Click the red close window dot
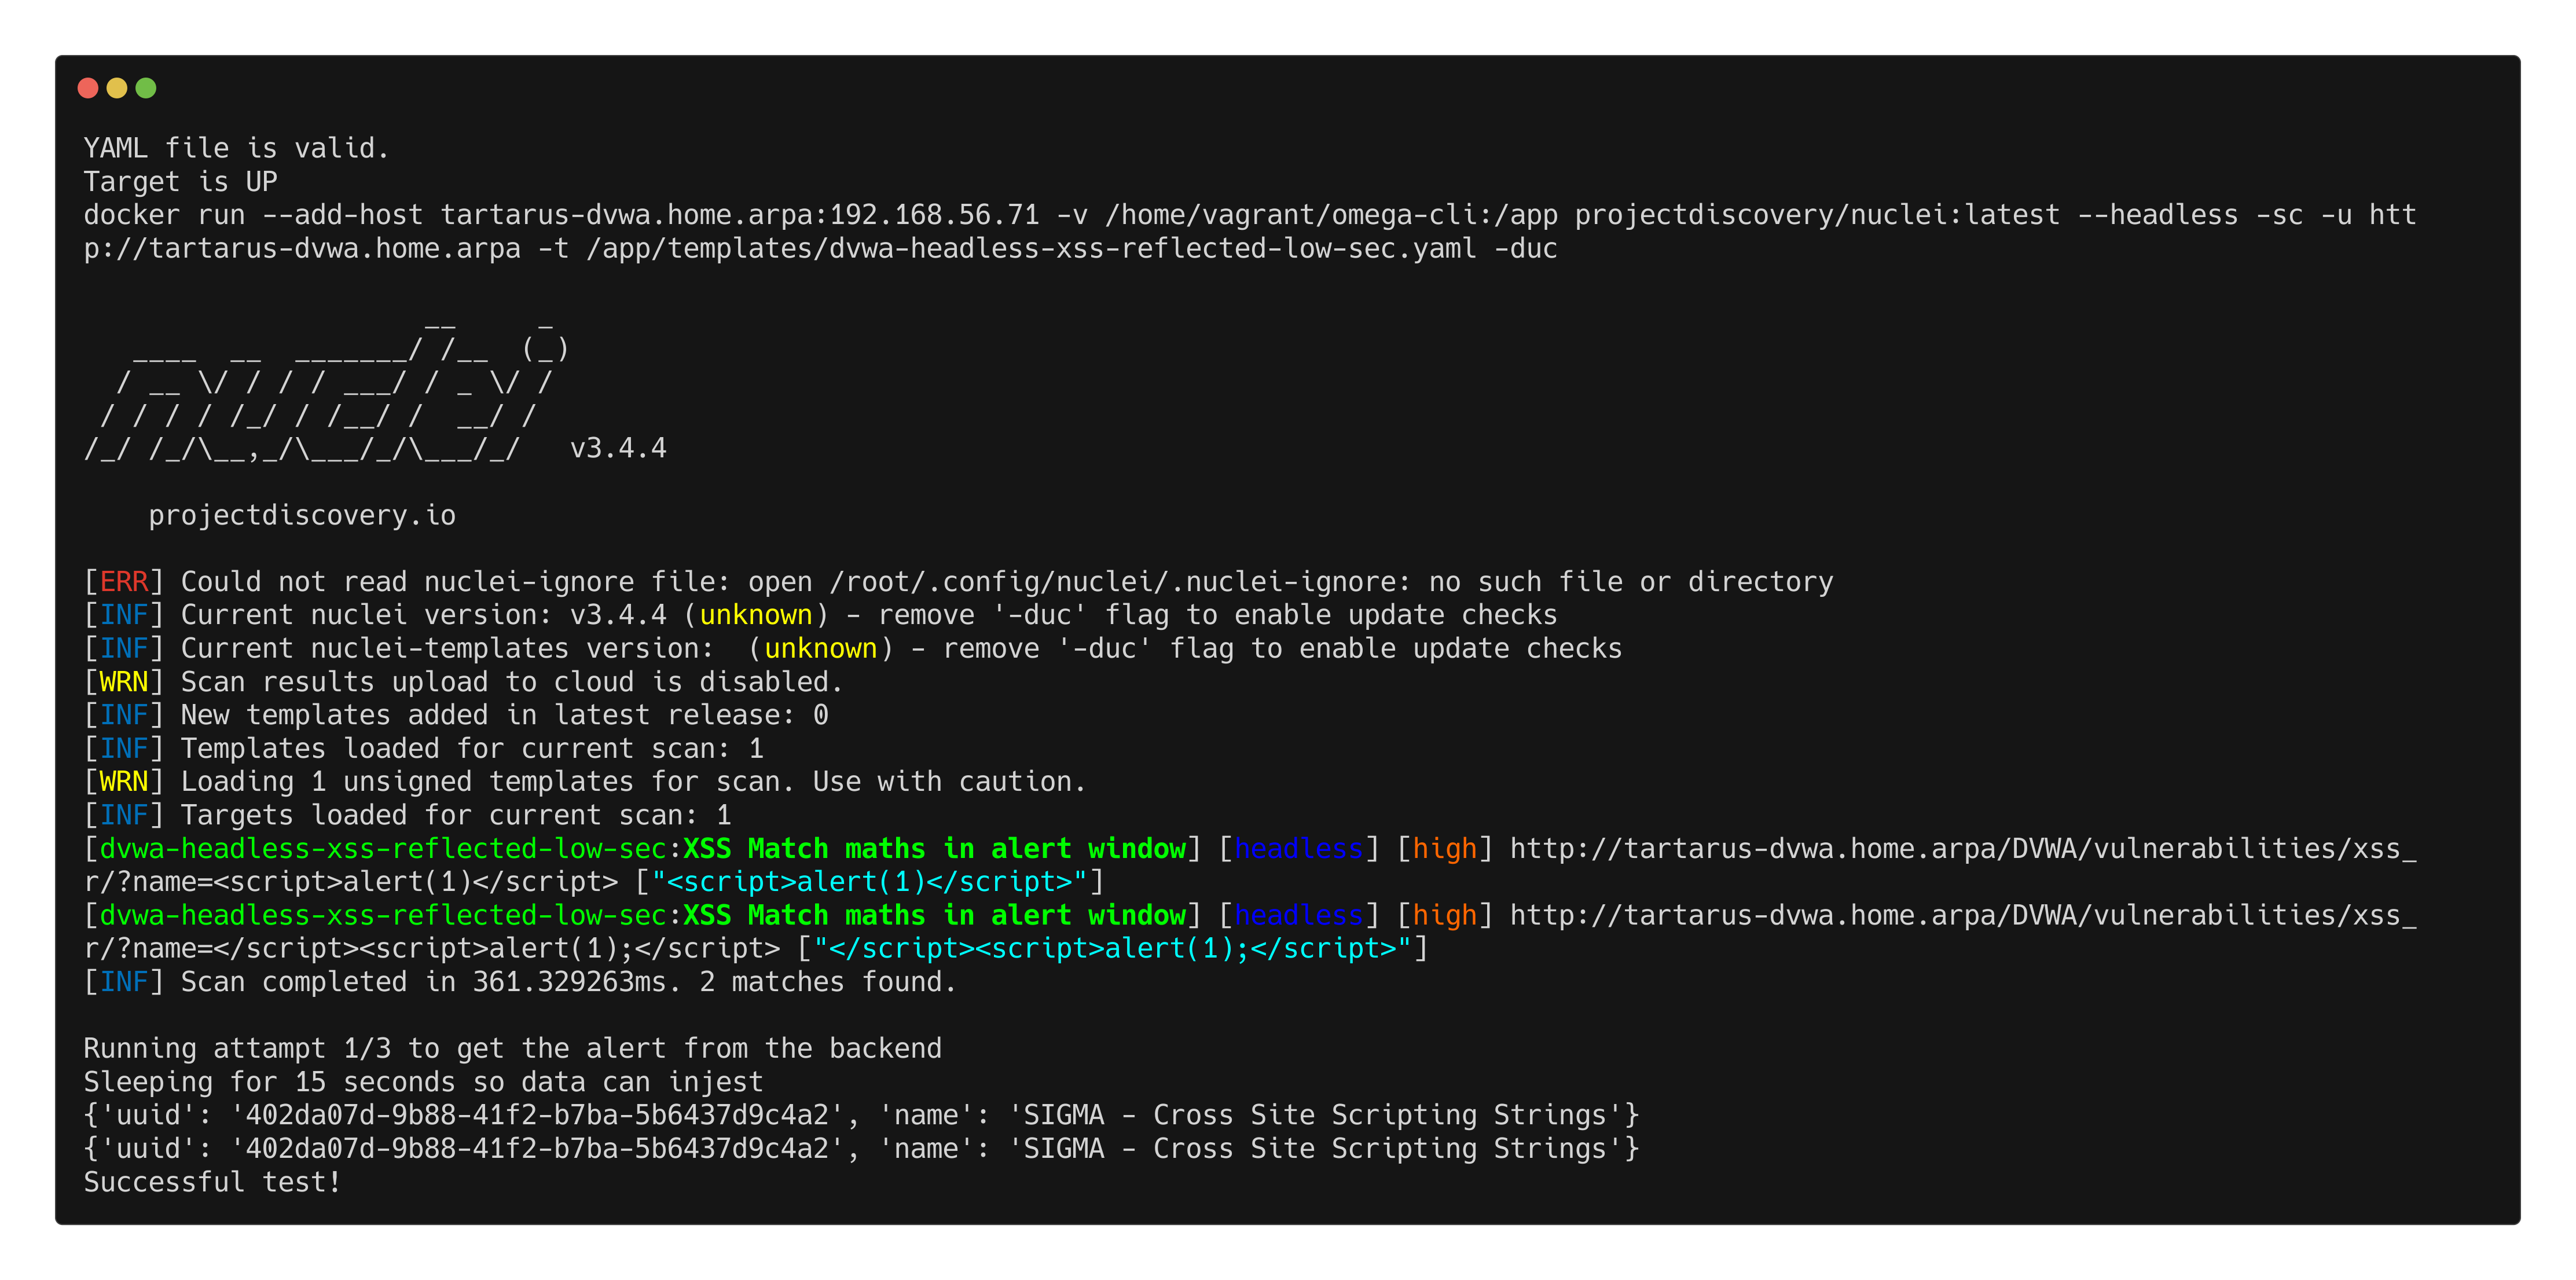 (x=88, y=88)
